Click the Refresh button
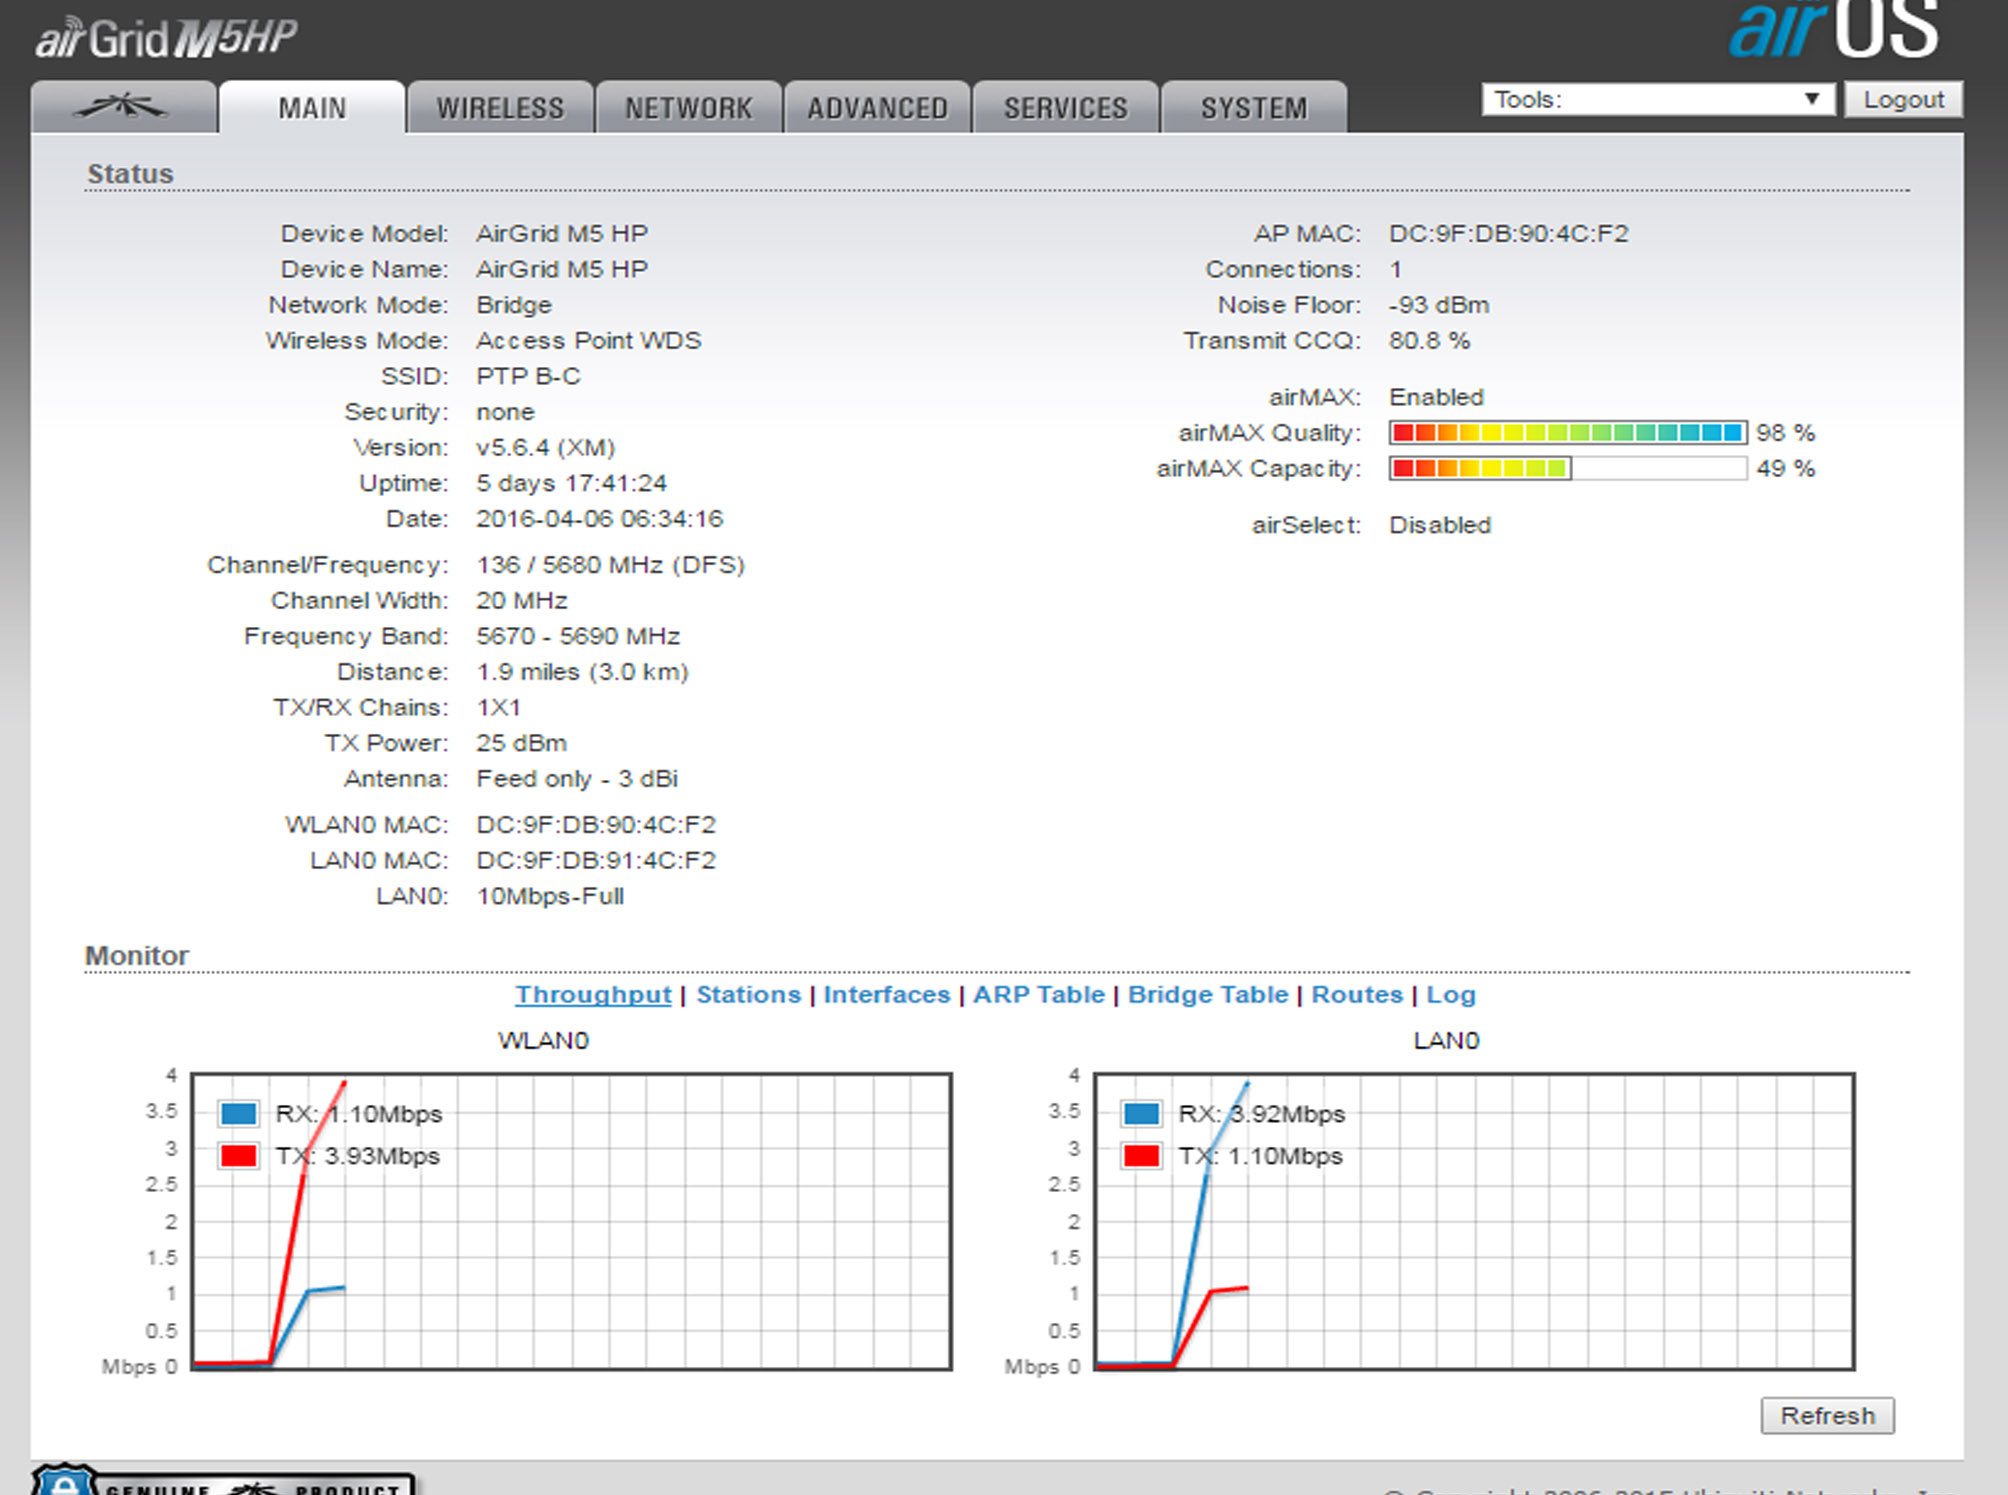 tap(1826, 1416)
